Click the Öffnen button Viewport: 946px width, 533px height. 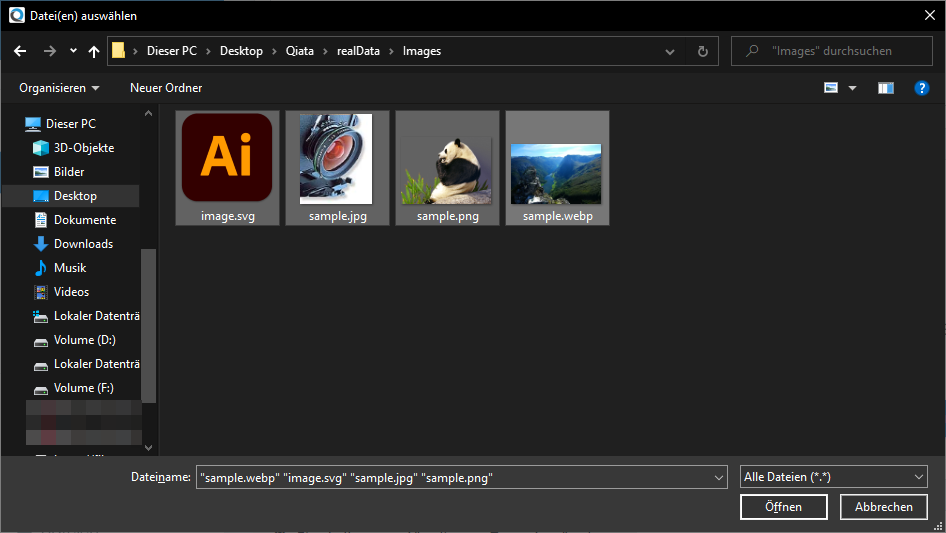pyautogui.click(x=783, y=507)
